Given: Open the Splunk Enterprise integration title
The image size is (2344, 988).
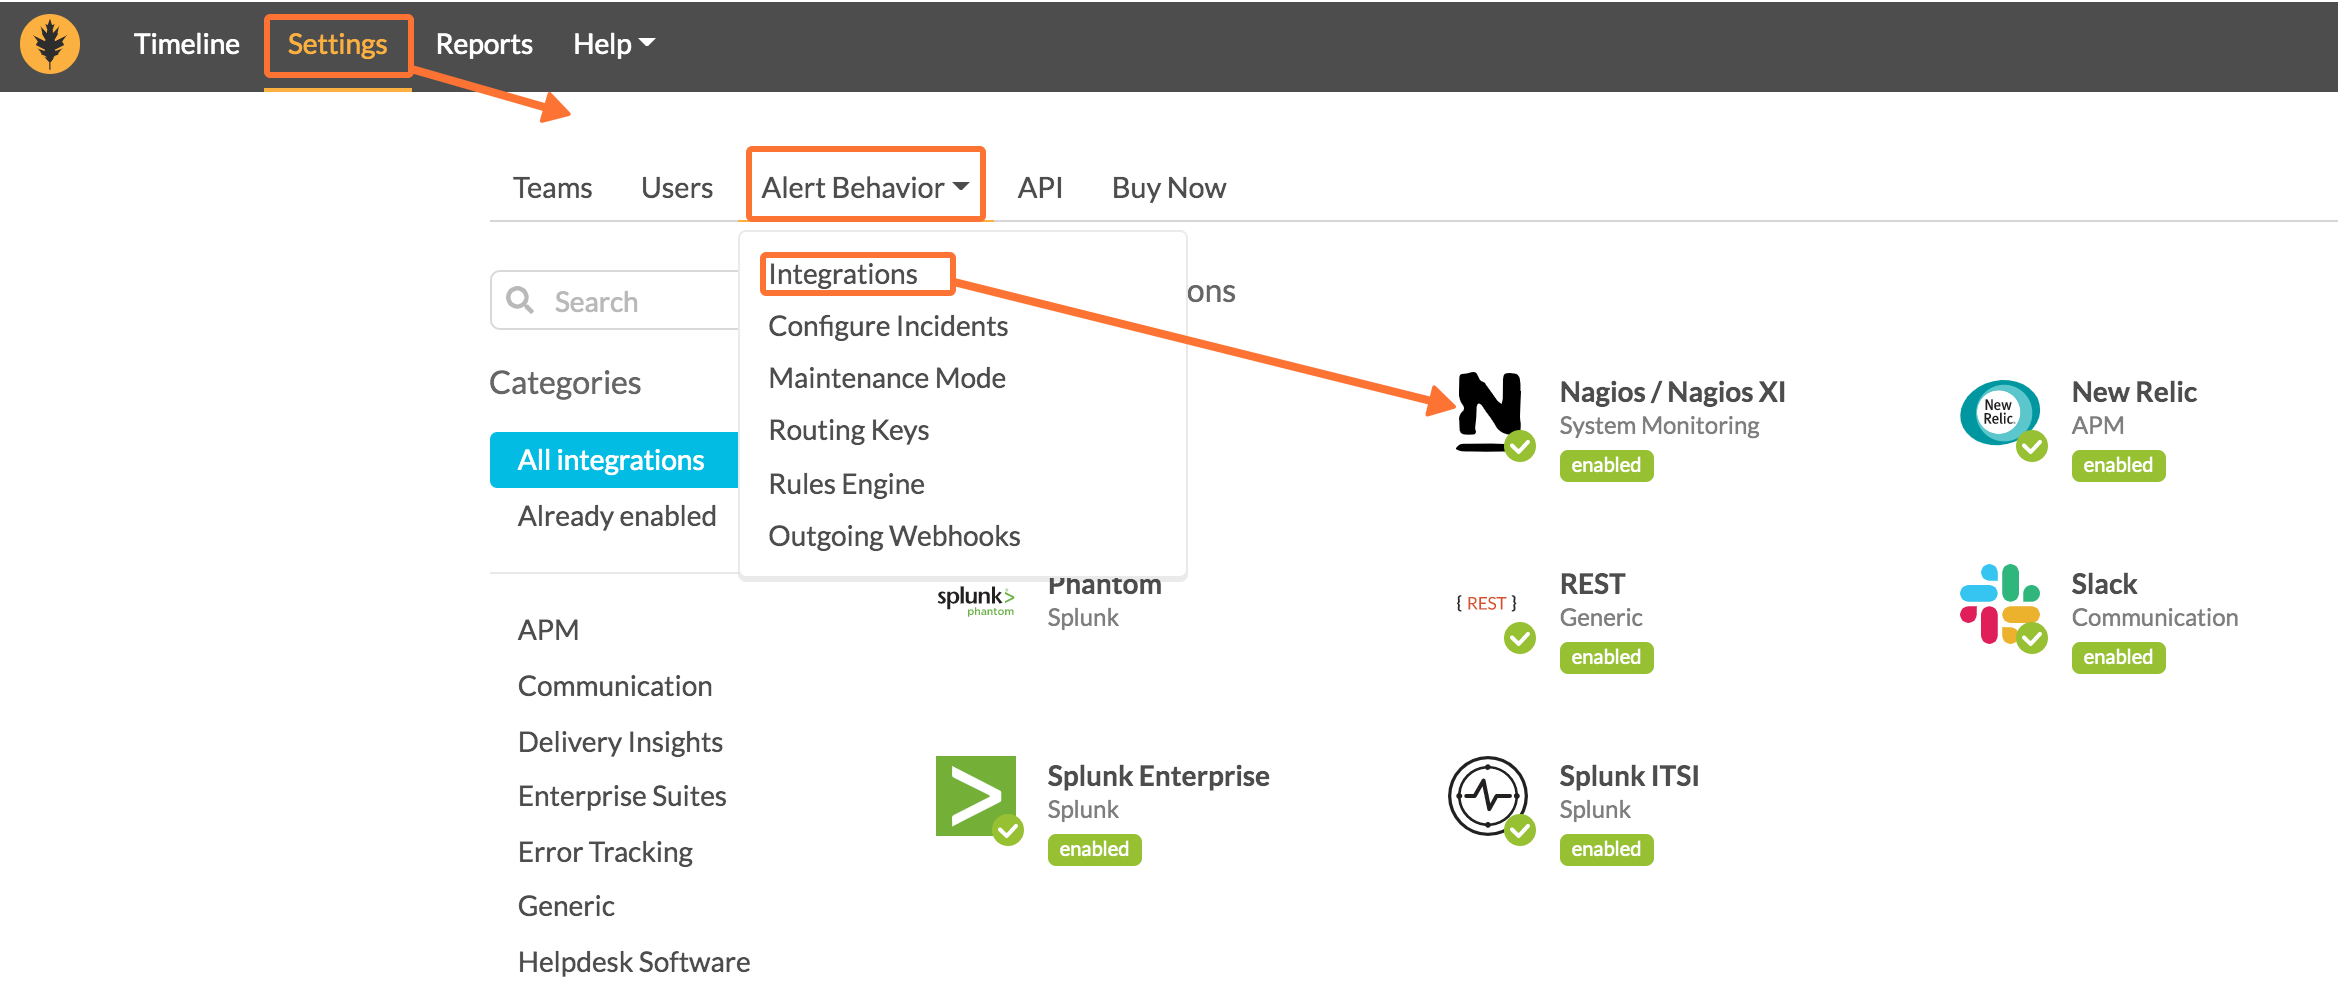Looking at the screenshot, I should click(x=1158, y=776).
